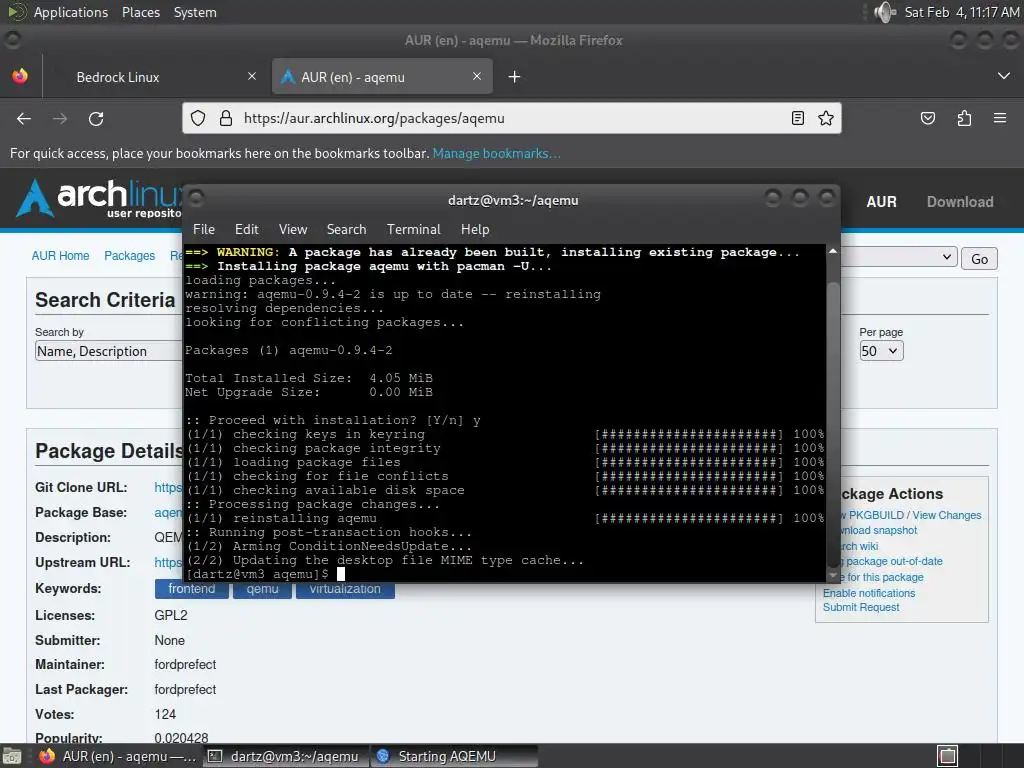Image resolution: width=1024 pixels, height=768 pixels.
Task: Open the terminal Search menu
Action: pos(346,229)
